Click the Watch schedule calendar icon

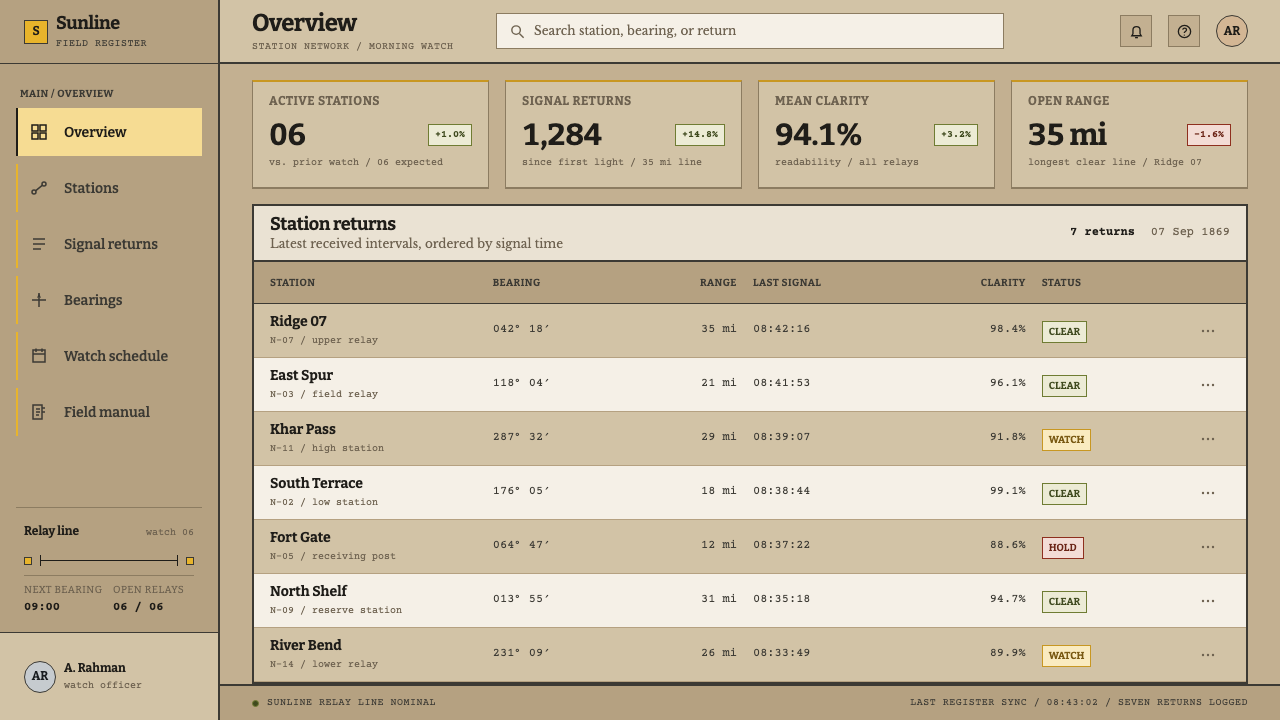pyautogui.click(x=39, y=356)
